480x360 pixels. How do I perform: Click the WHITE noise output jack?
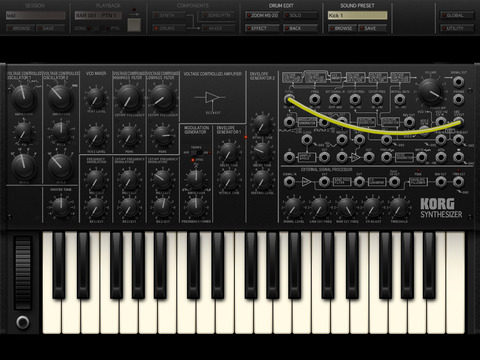coord(422,157)
